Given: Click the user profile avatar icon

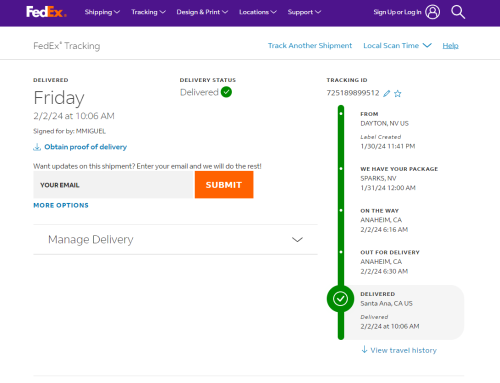Looking at the screenshot, I should [432, 12].
